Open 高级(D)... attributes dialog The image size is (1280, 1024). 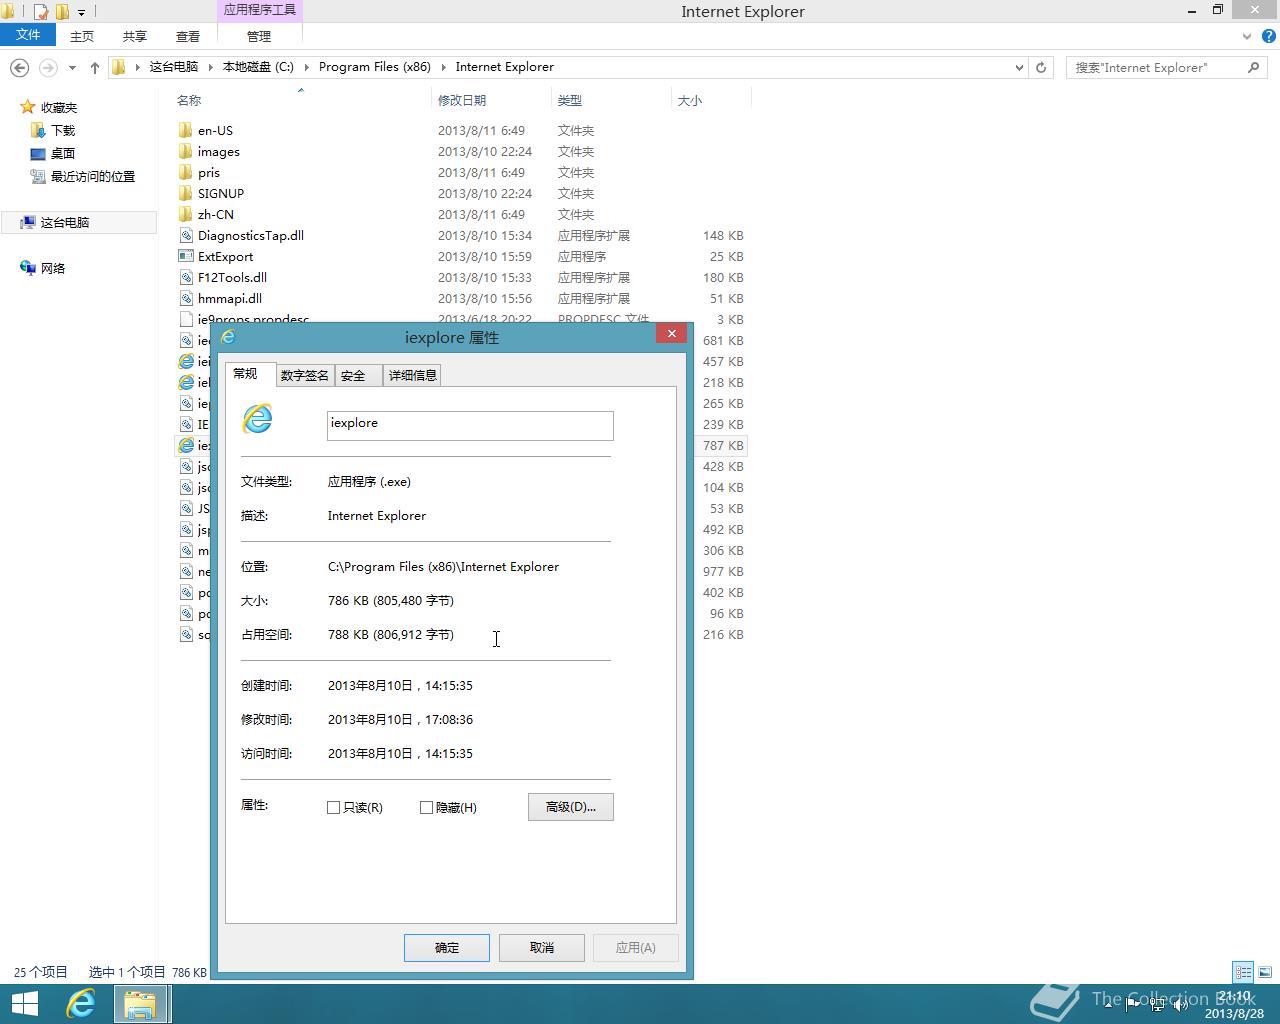pyautogui.click(x=571, y=807)
